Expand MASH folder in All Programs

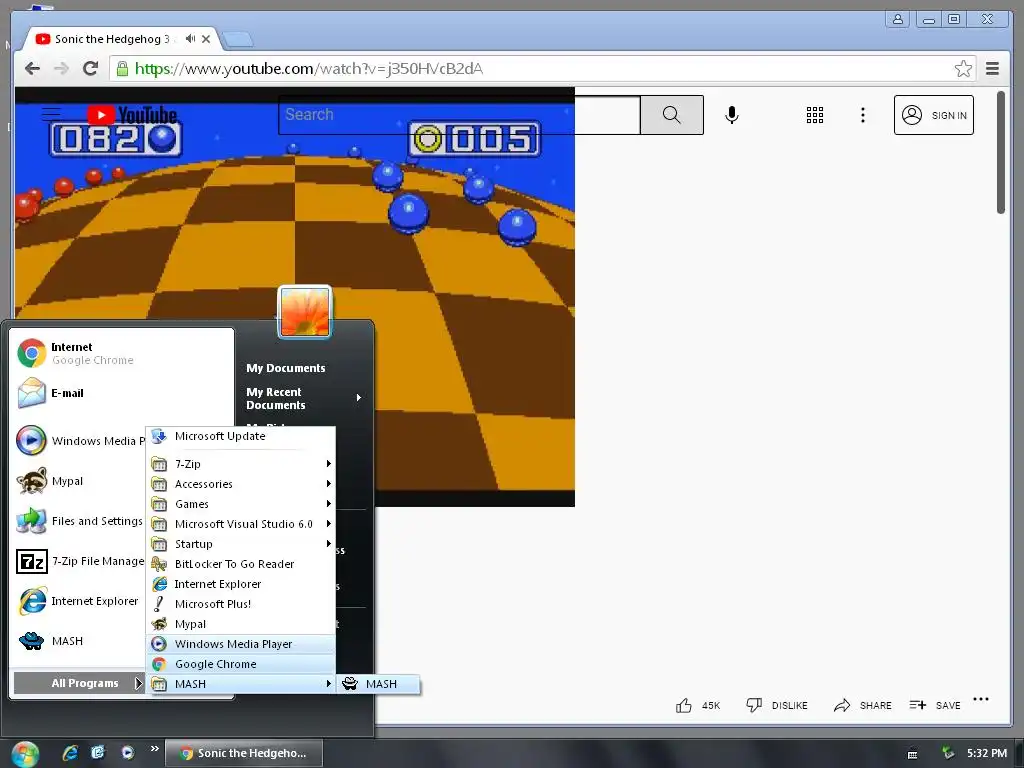[241, 684]
